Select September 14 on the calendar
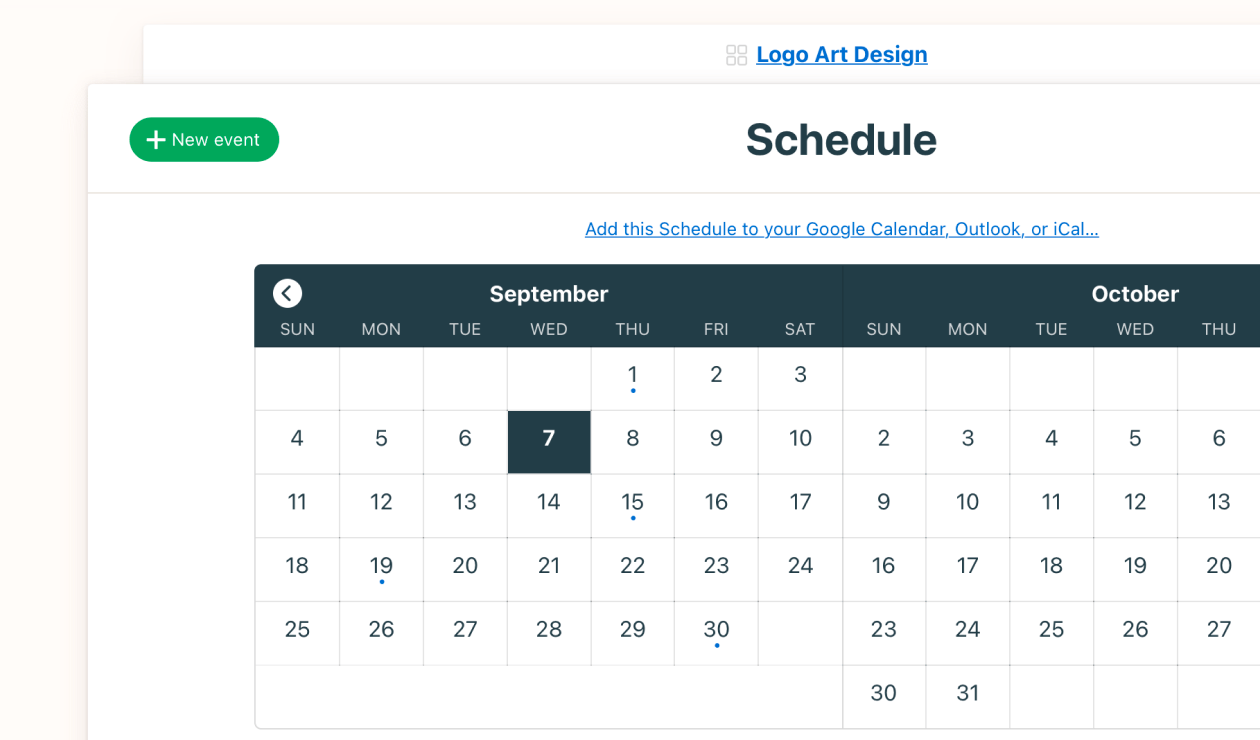 [548, 502]
